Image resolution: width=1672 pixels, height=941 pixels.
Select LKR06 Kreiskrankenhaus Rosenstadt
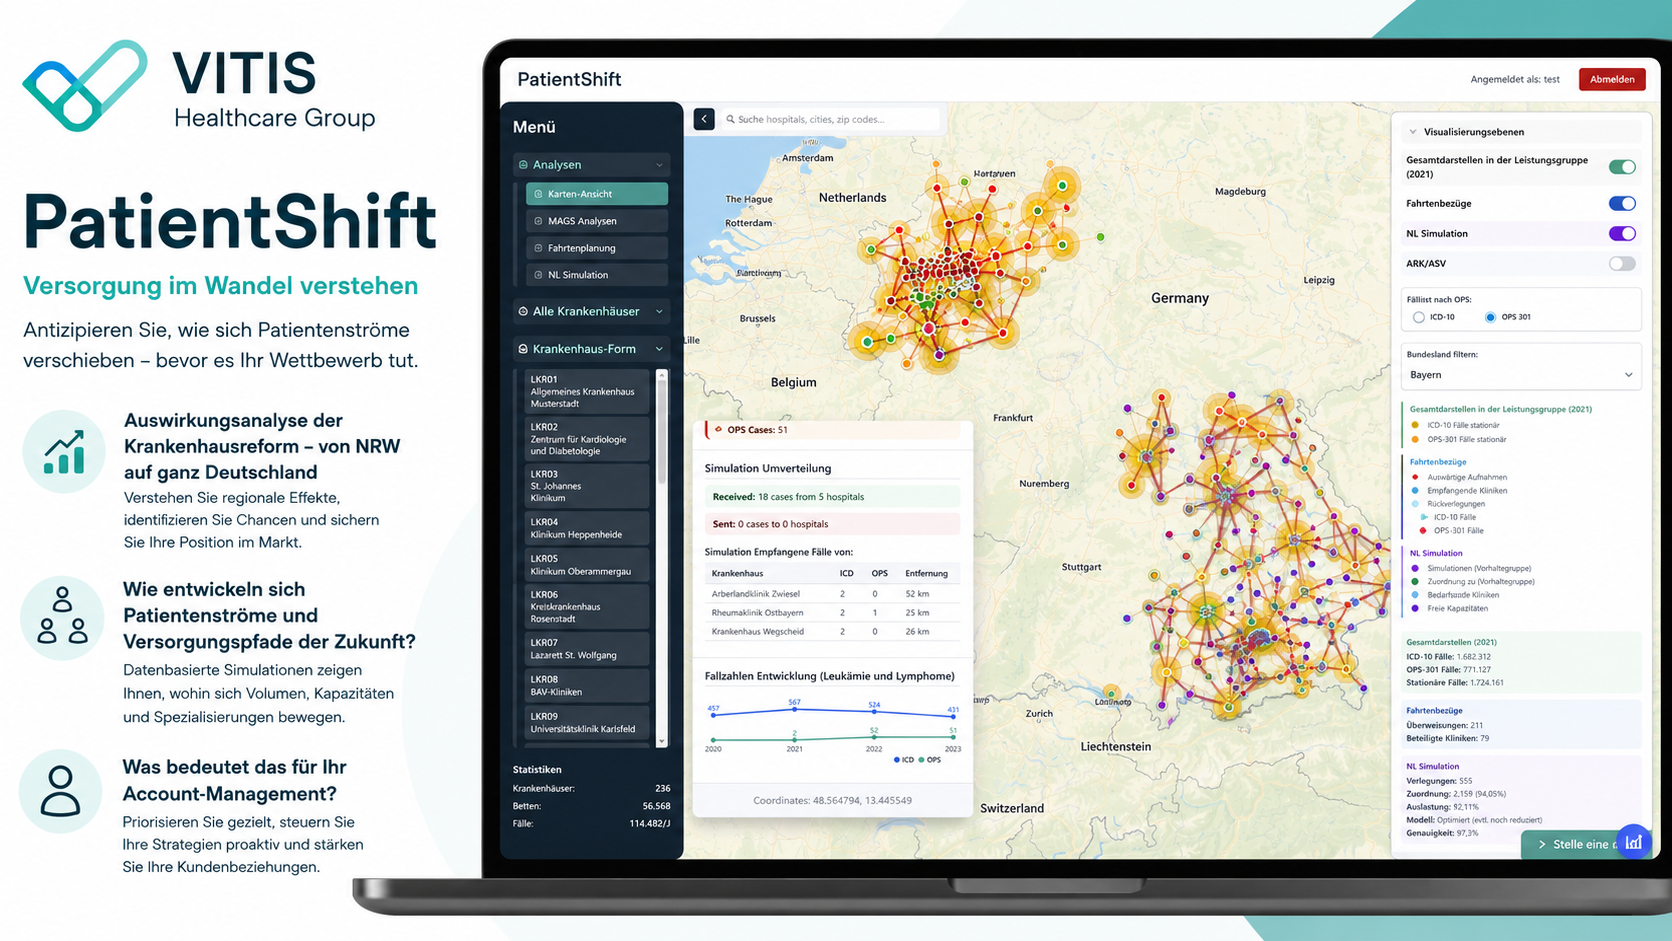(x=587, y=607)
